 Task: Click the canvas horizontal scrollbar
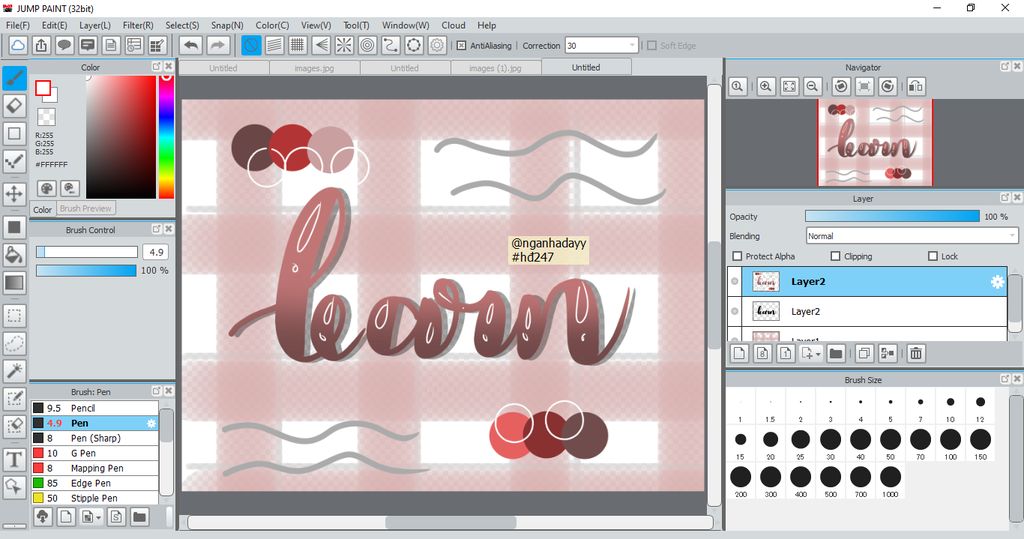(x=451, y=523)
